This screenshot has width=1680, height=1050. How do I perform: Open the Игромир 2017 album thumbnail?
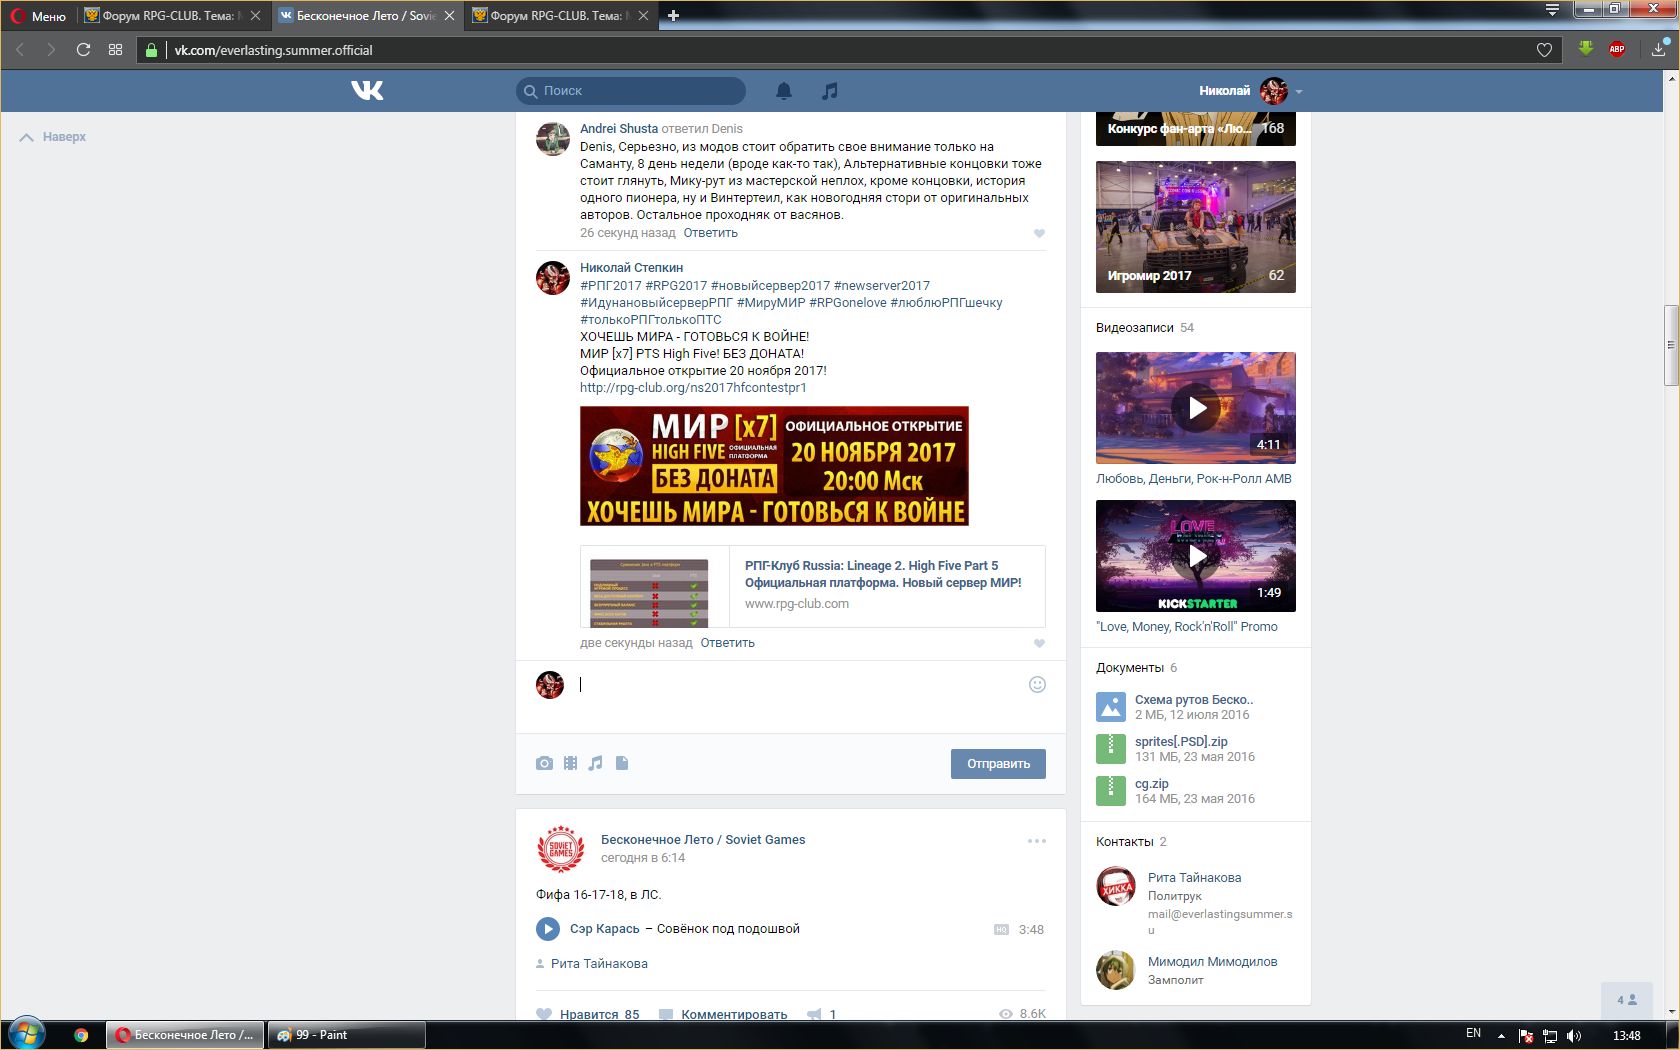tap(1196, 227)
